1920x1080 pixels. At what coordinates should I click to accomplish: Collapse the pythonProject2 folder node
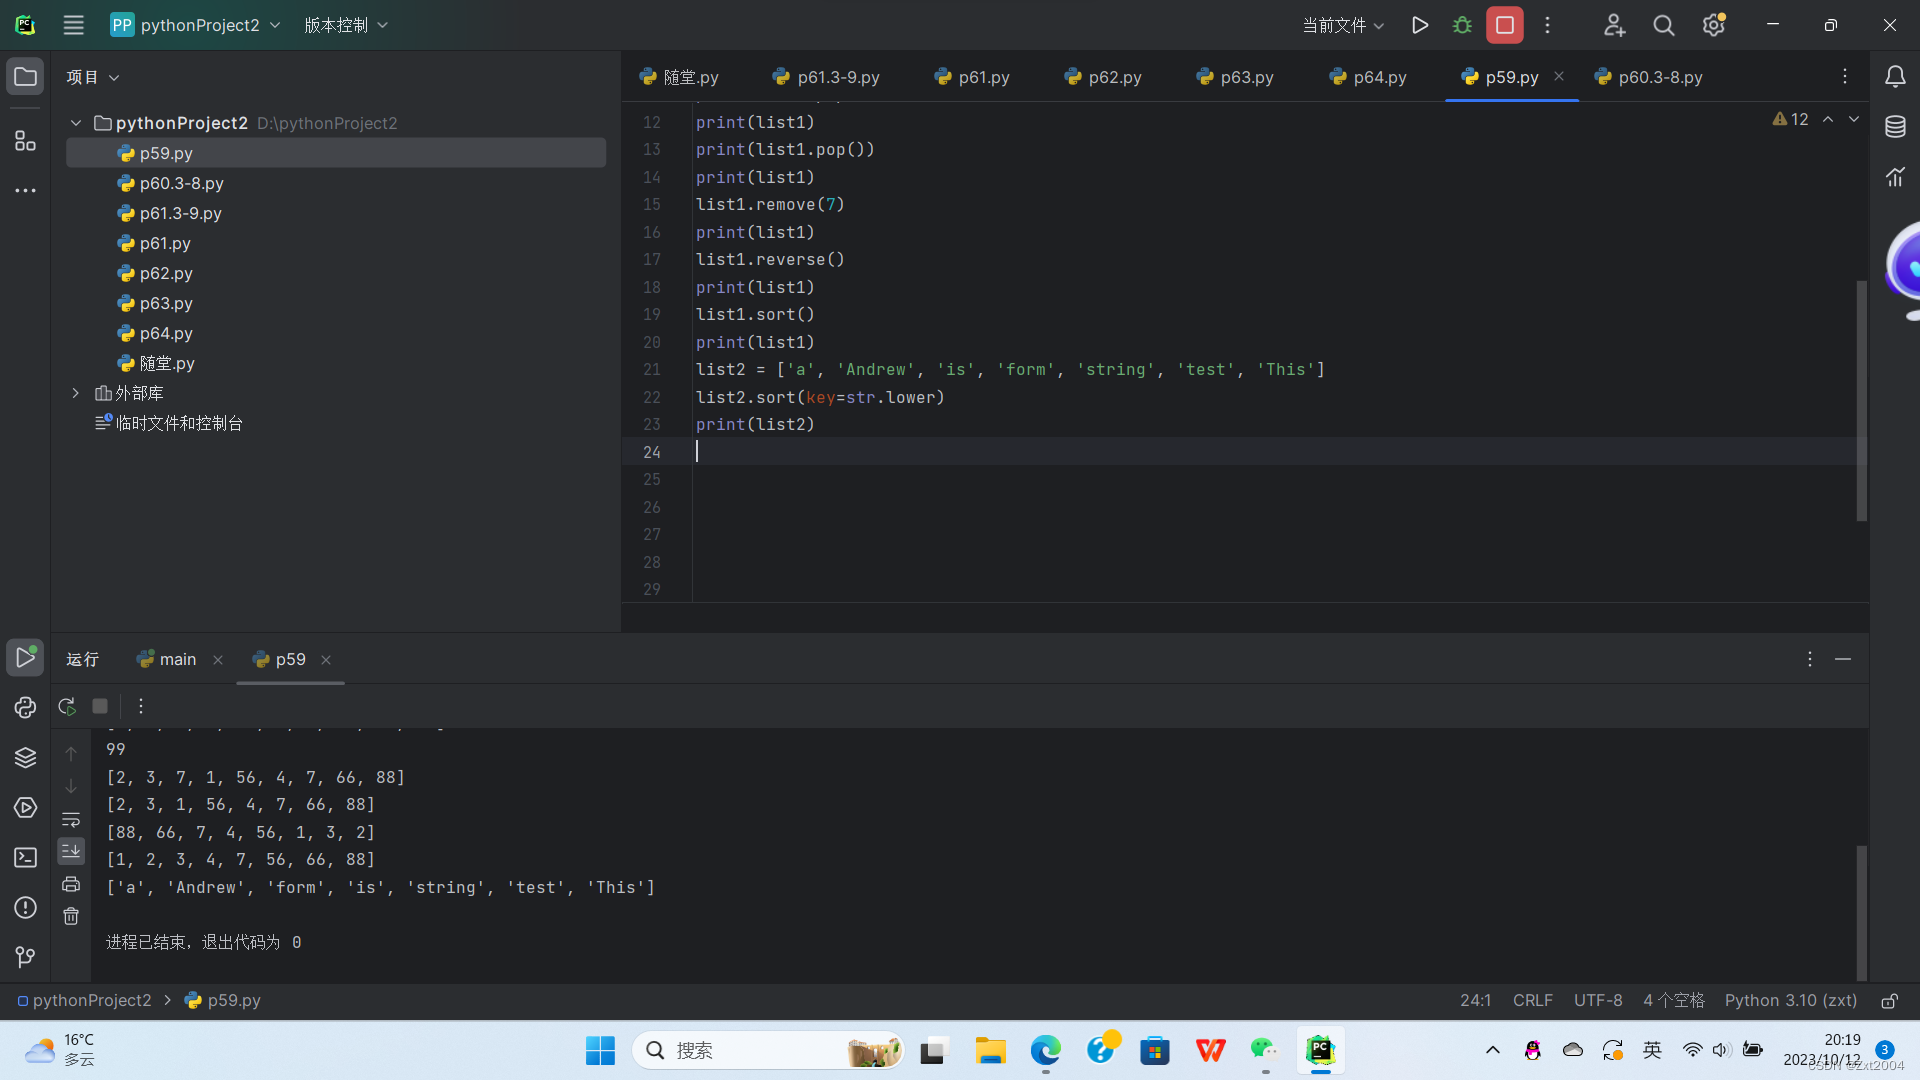click(76, 123)
